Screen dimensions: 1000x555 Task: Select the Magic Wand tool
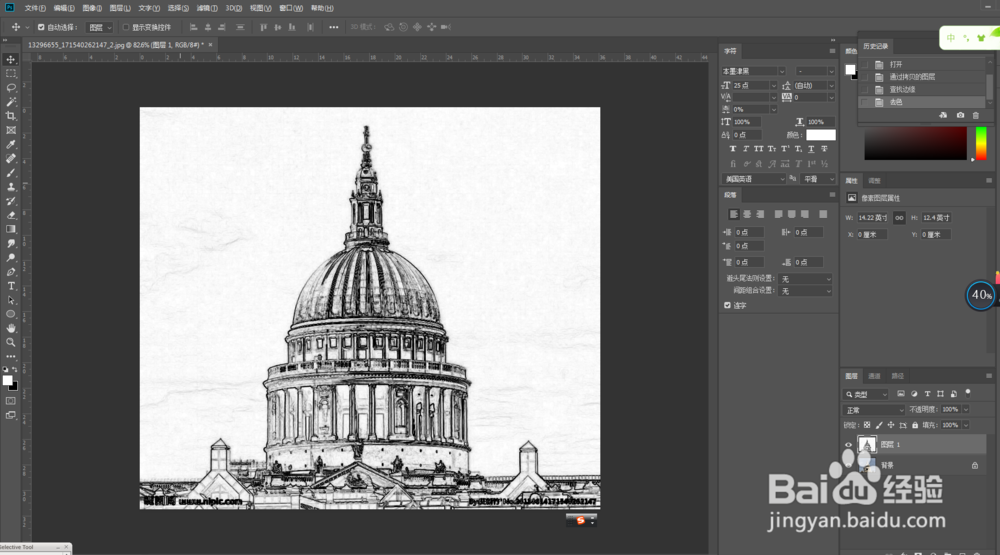tap(11, 101)
